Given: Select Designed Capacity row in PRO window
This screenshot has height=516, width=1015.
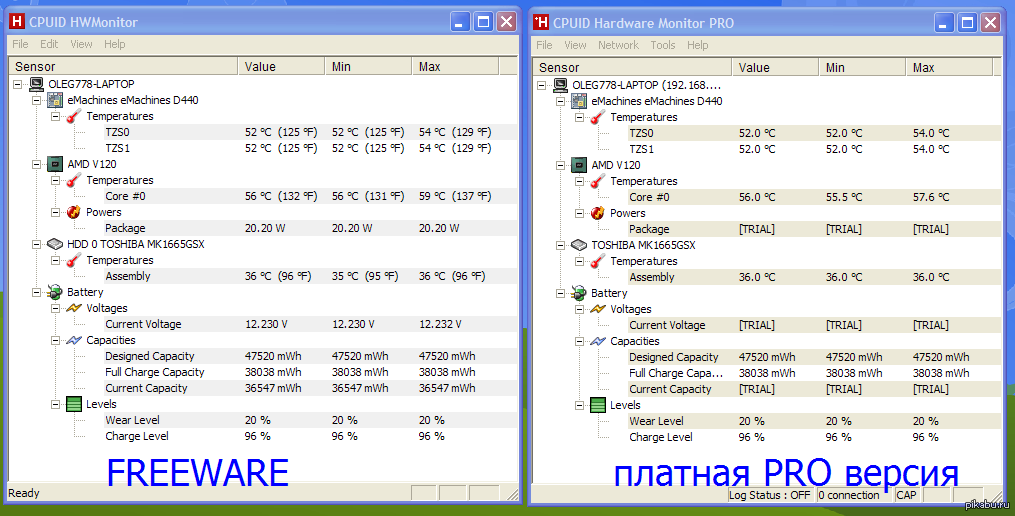Looking at the screenshot, I should coord(814,357).
